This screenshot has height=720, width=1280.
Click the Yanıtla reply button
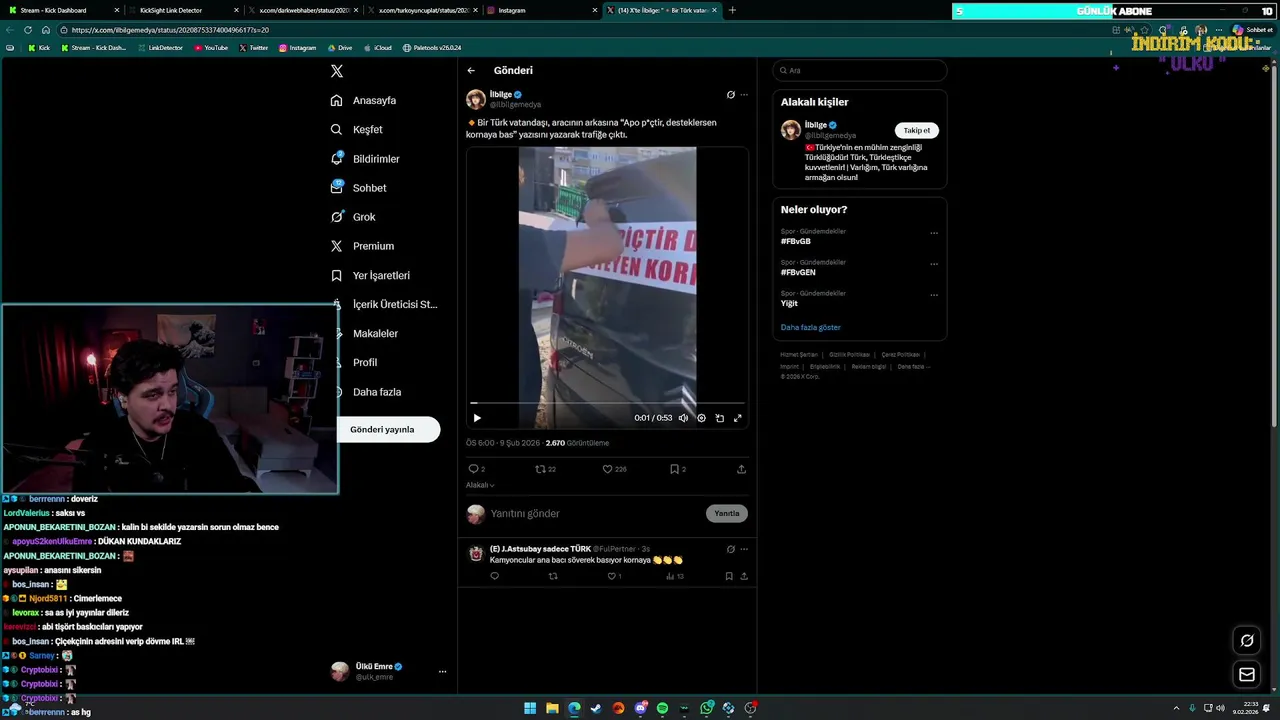click(727, 514)
